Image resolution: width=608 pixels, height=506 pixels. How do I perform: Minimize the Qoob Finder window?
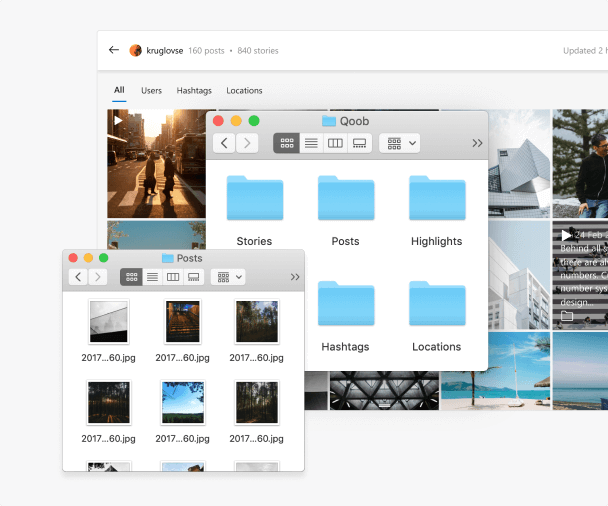(x=236, y=121)
